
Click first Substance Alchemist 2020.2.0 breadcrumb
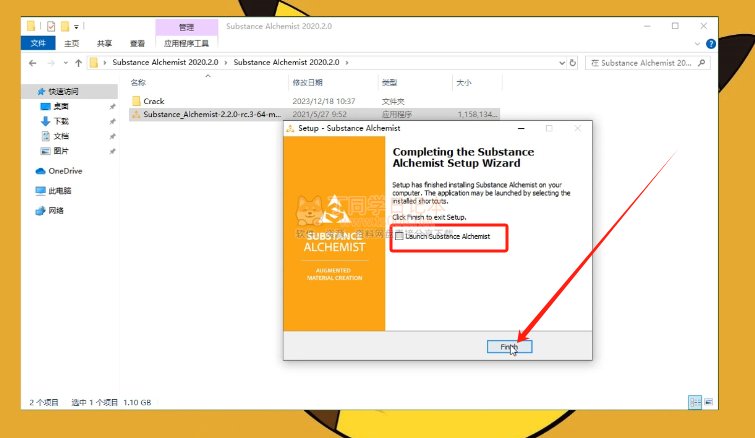tap(165, 62)
